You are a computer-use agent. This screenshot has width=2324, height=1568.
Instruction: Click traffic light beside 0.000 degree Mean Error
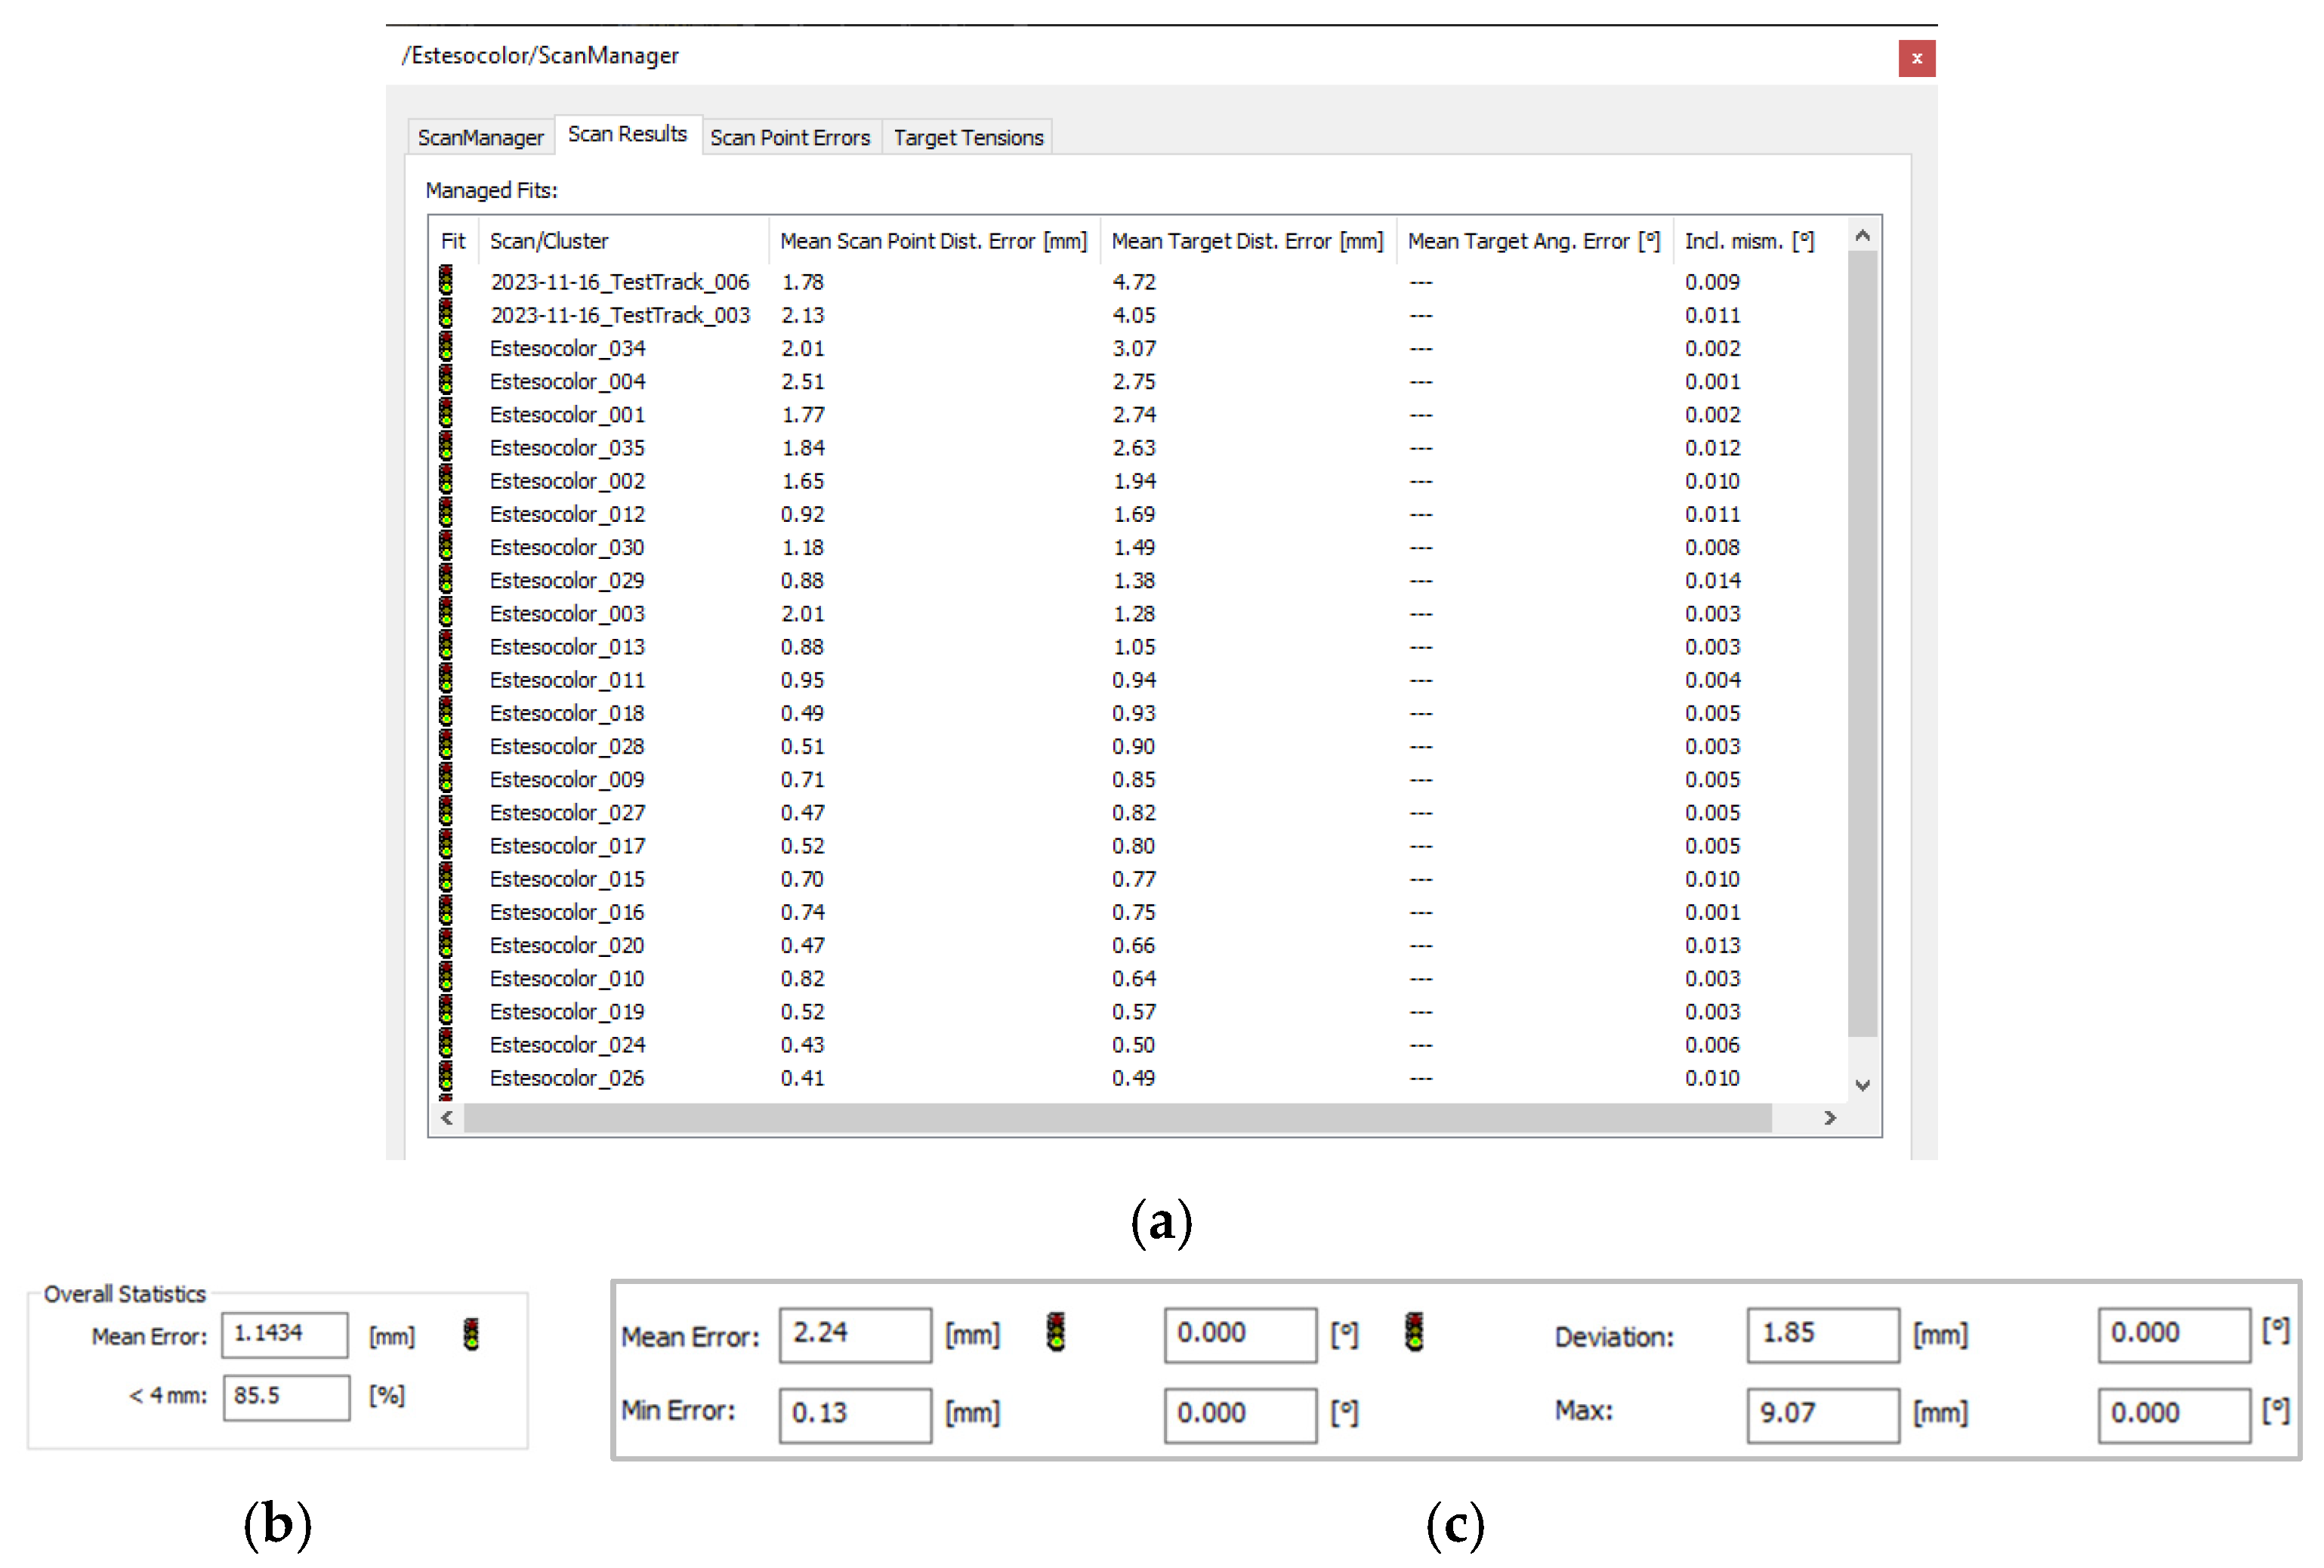(x=1414, y=1333)
